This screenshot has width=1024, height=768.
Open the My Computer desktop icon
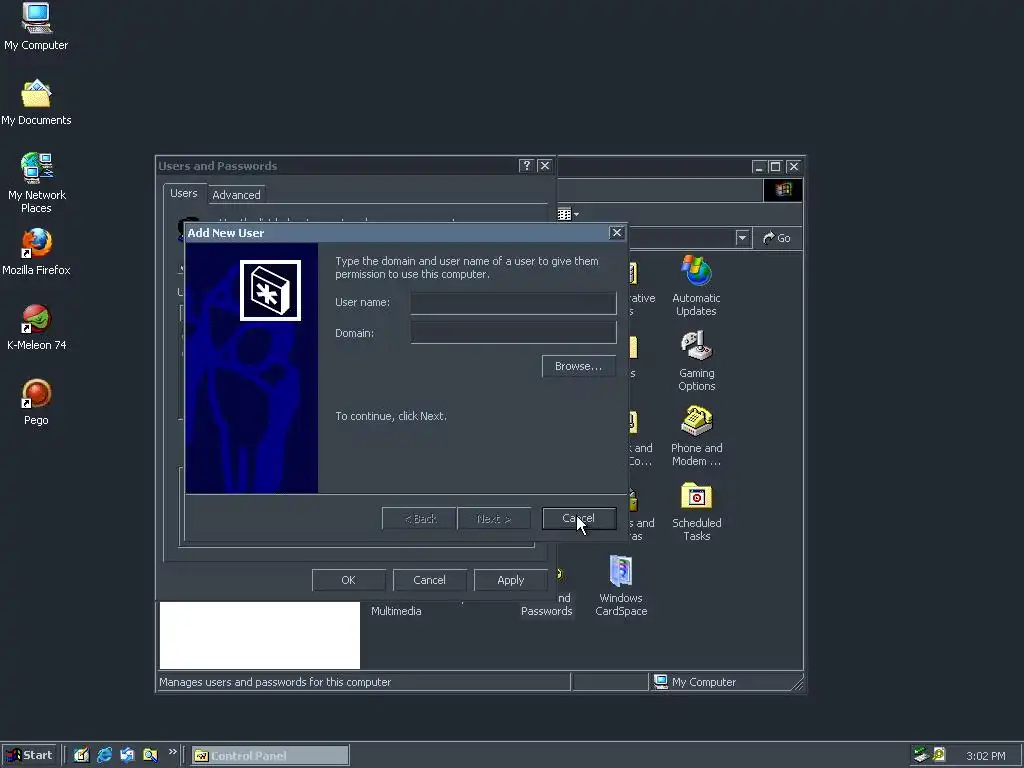point(36,26)
